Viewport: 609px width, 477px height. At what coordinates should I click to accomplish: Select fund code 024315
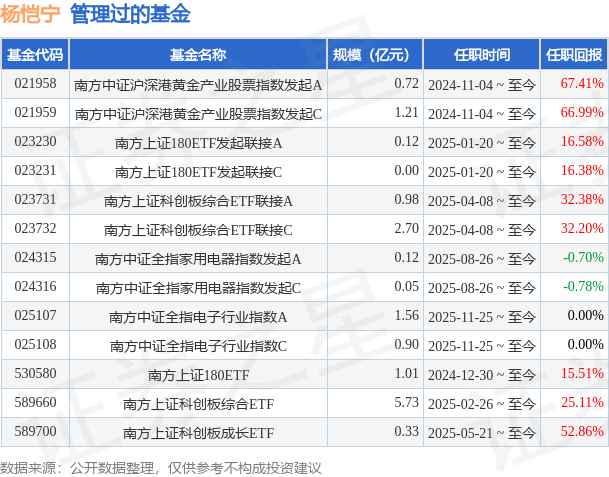[x=35, y=258]
